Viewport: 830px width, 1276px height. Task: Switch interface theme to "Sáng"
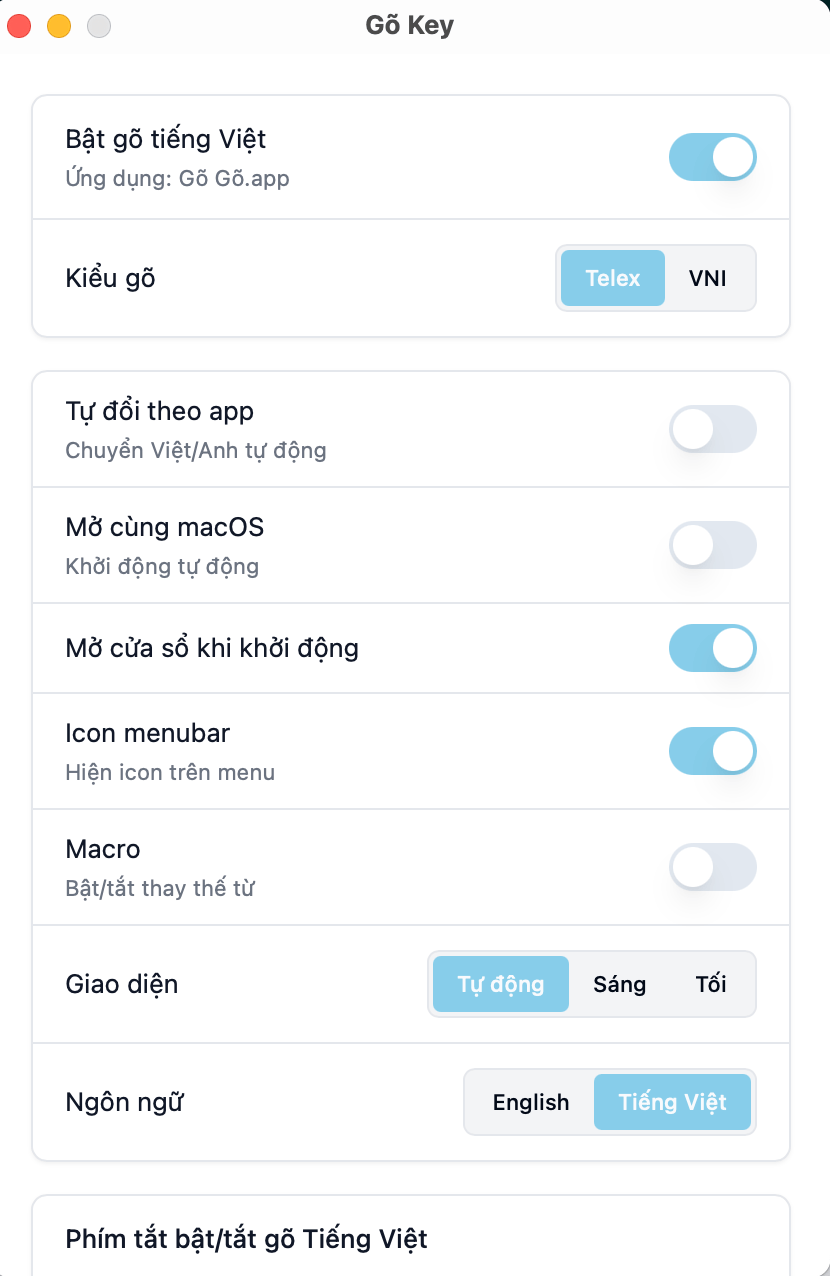[619, 984]
